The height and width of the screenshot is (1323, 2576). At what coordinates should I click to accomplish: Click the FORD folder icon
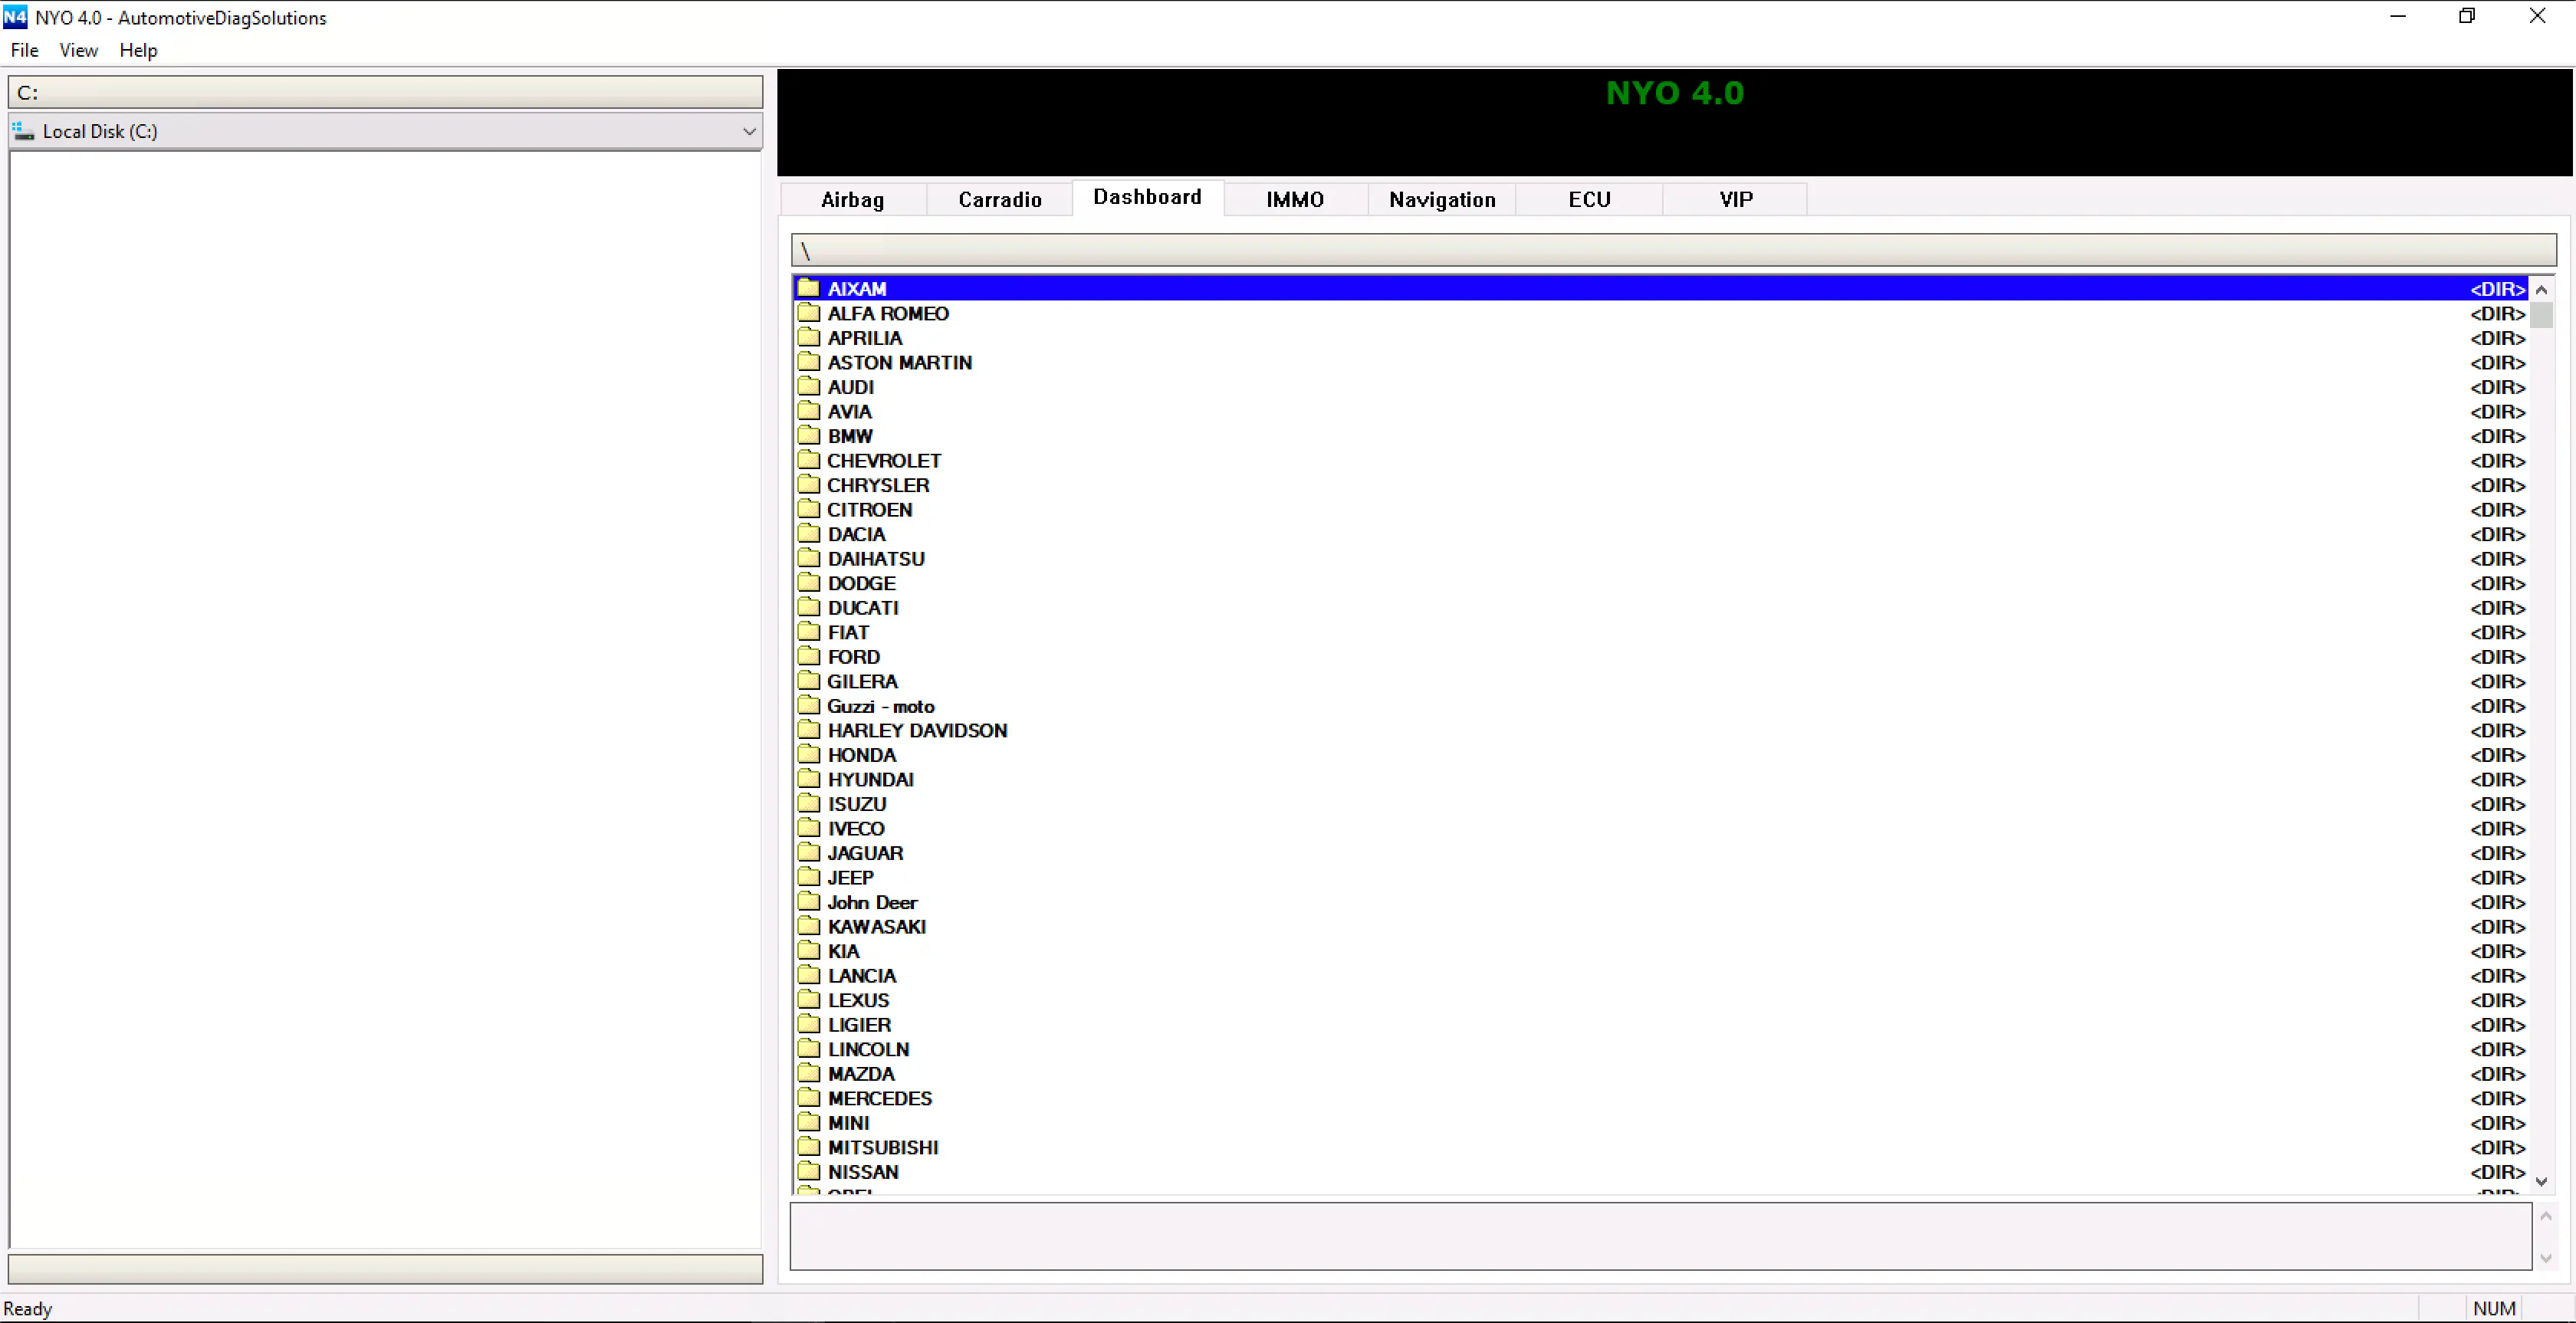point(808,656)
